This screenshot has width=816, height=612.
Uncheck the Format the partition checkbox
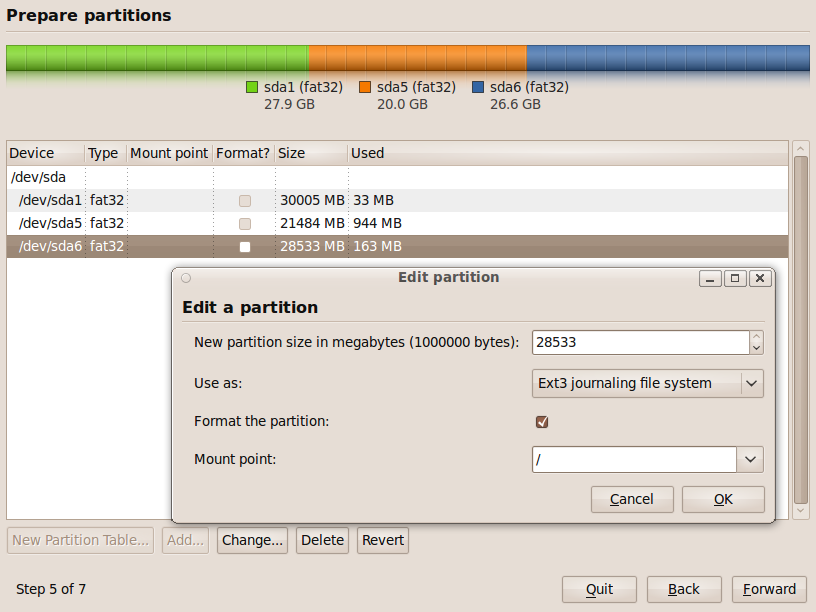click(542, 422)
